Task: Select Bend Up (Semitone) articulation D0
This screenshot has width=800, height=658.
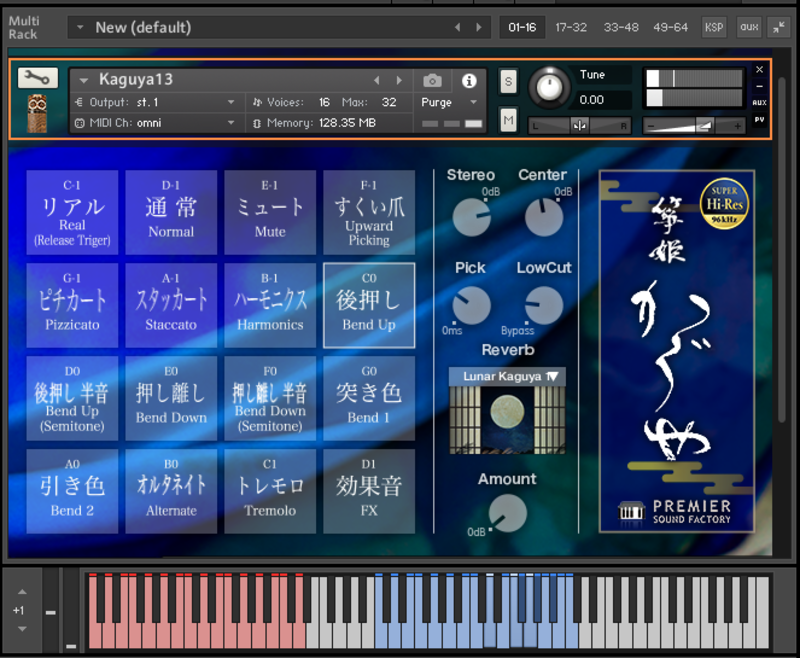Action: pos(72,398)
